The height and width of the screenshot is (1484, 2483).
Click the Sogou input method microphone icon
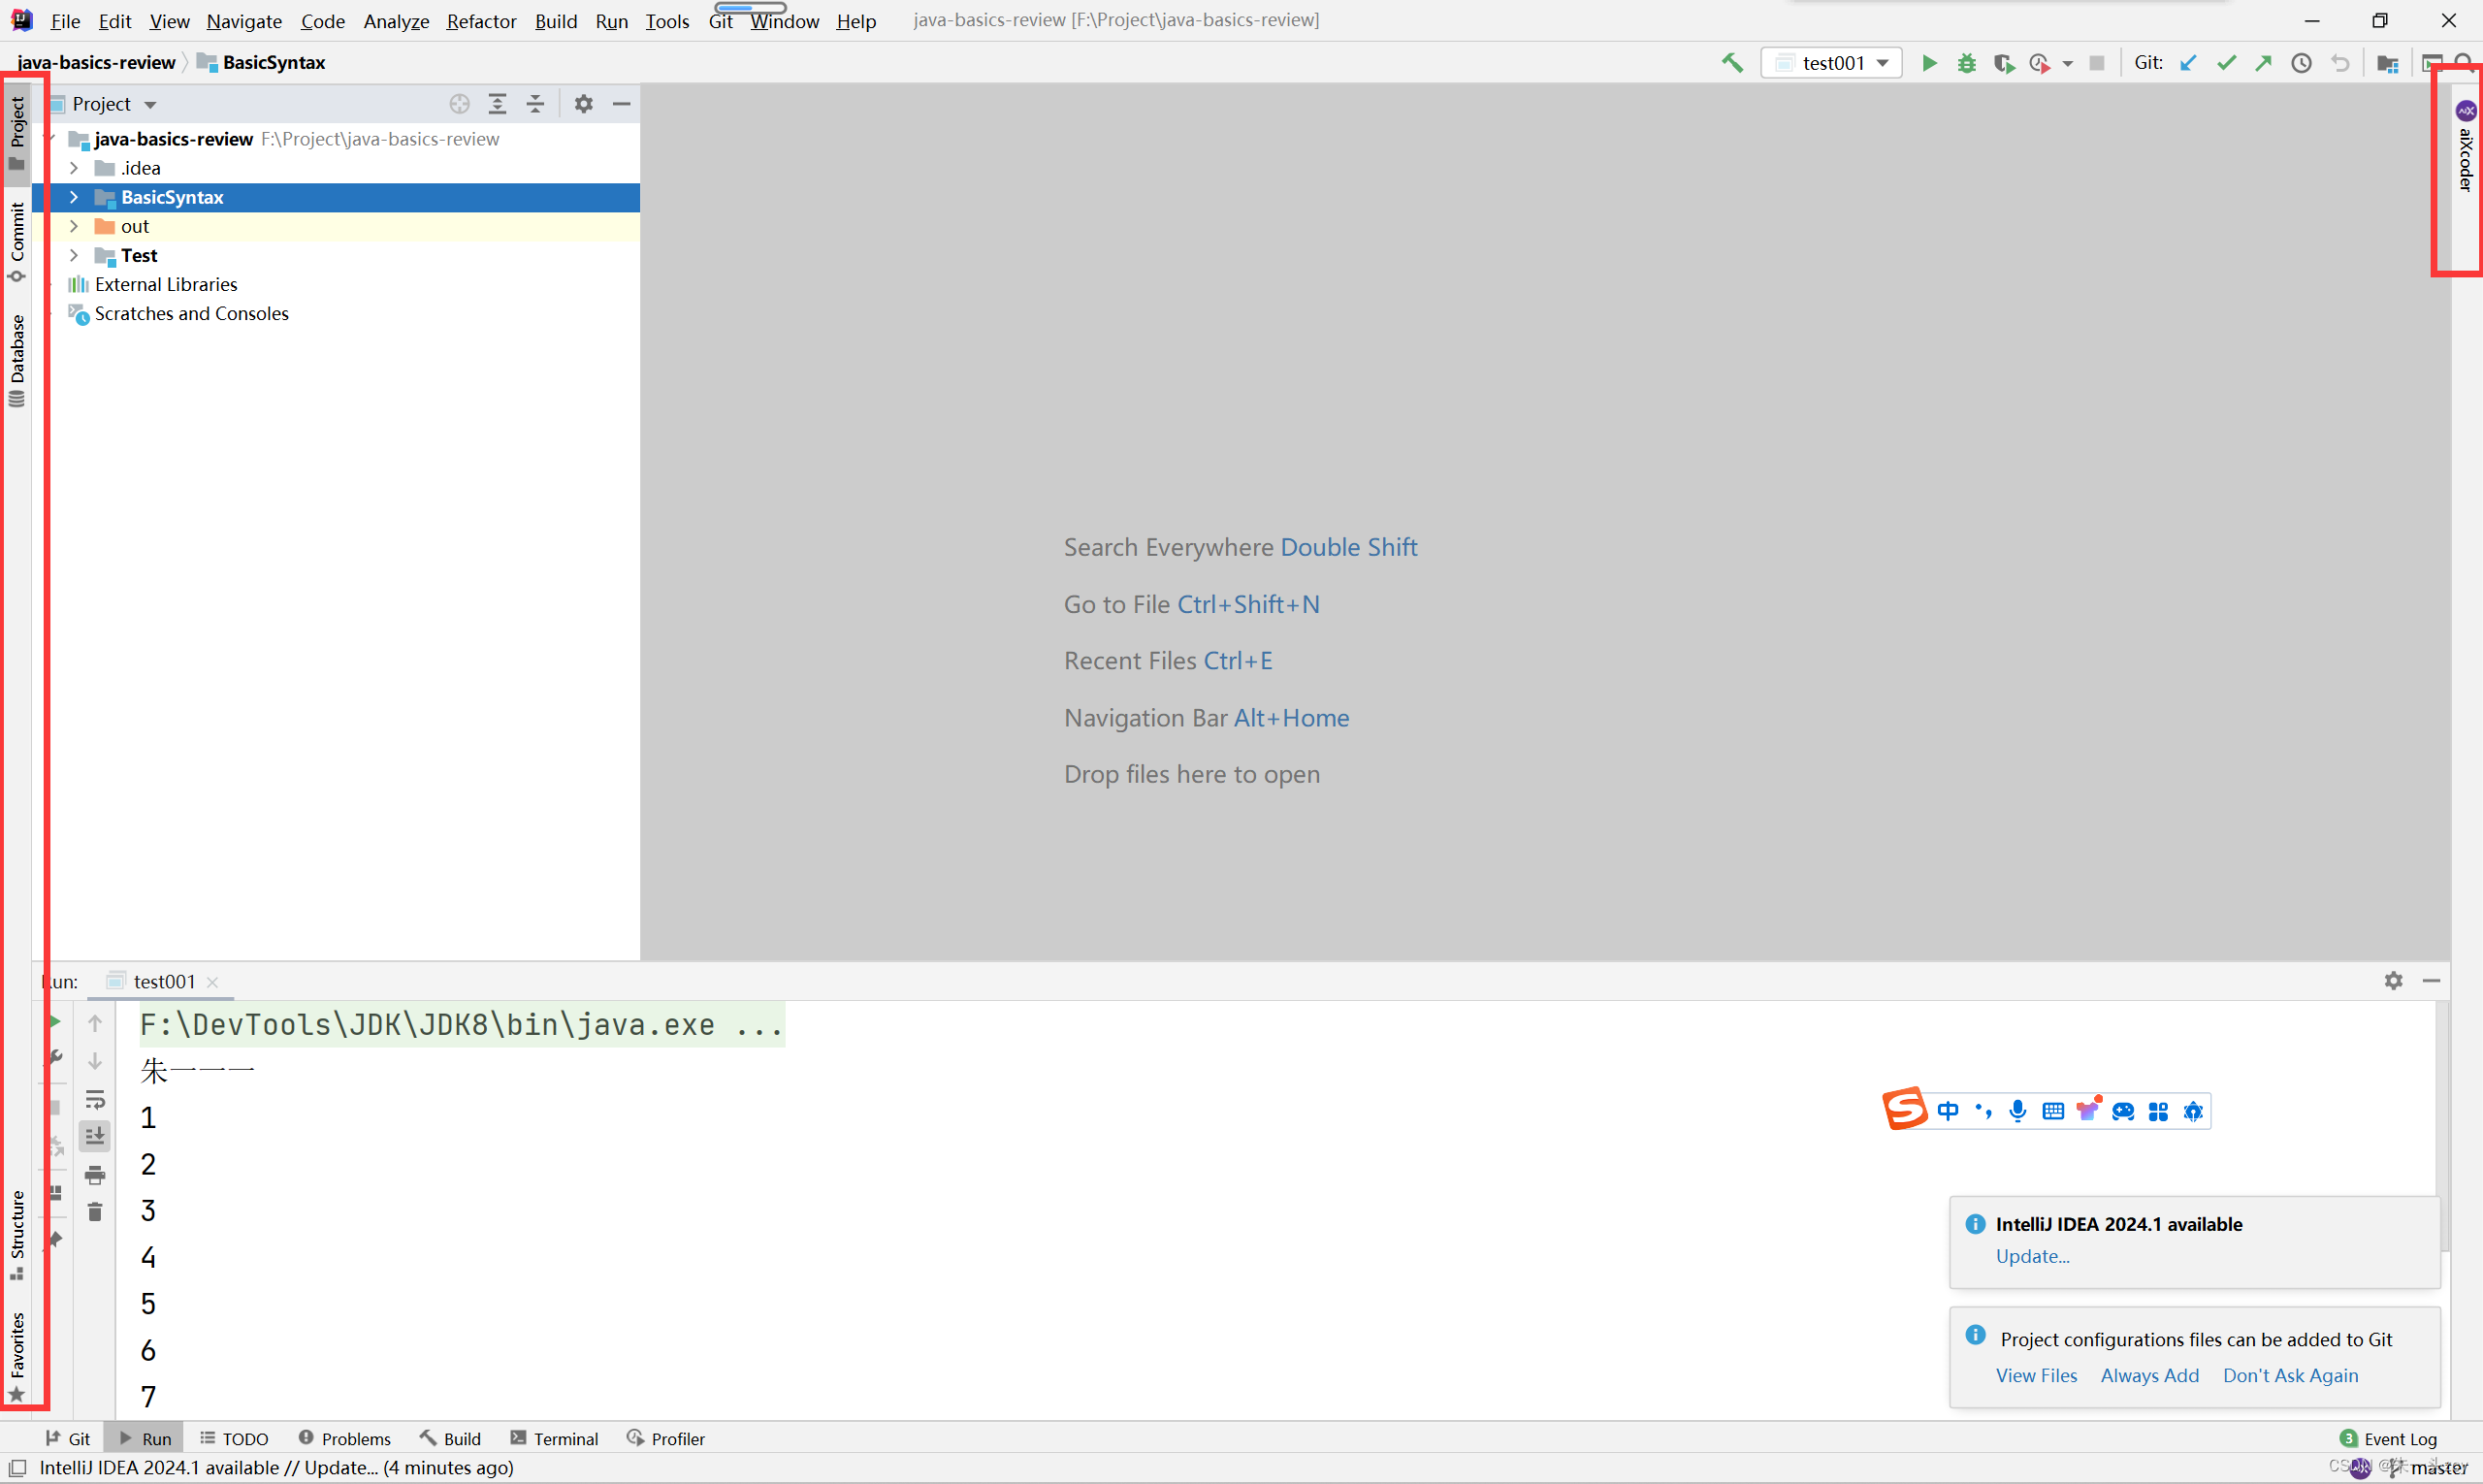point(2017,1111)
